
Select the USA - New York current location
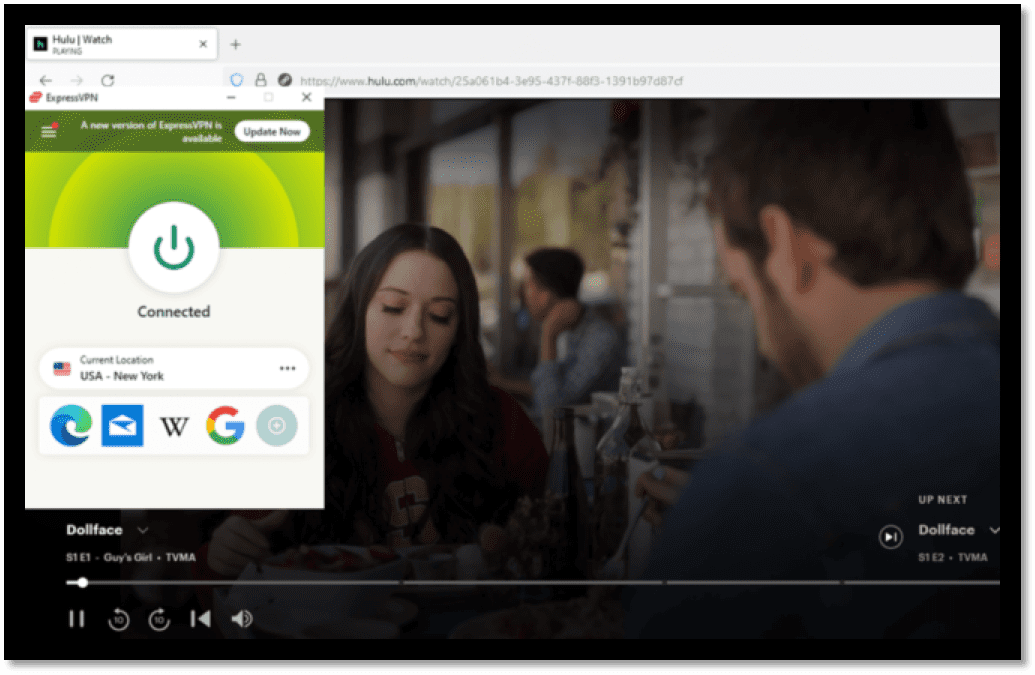click(174, 368)
